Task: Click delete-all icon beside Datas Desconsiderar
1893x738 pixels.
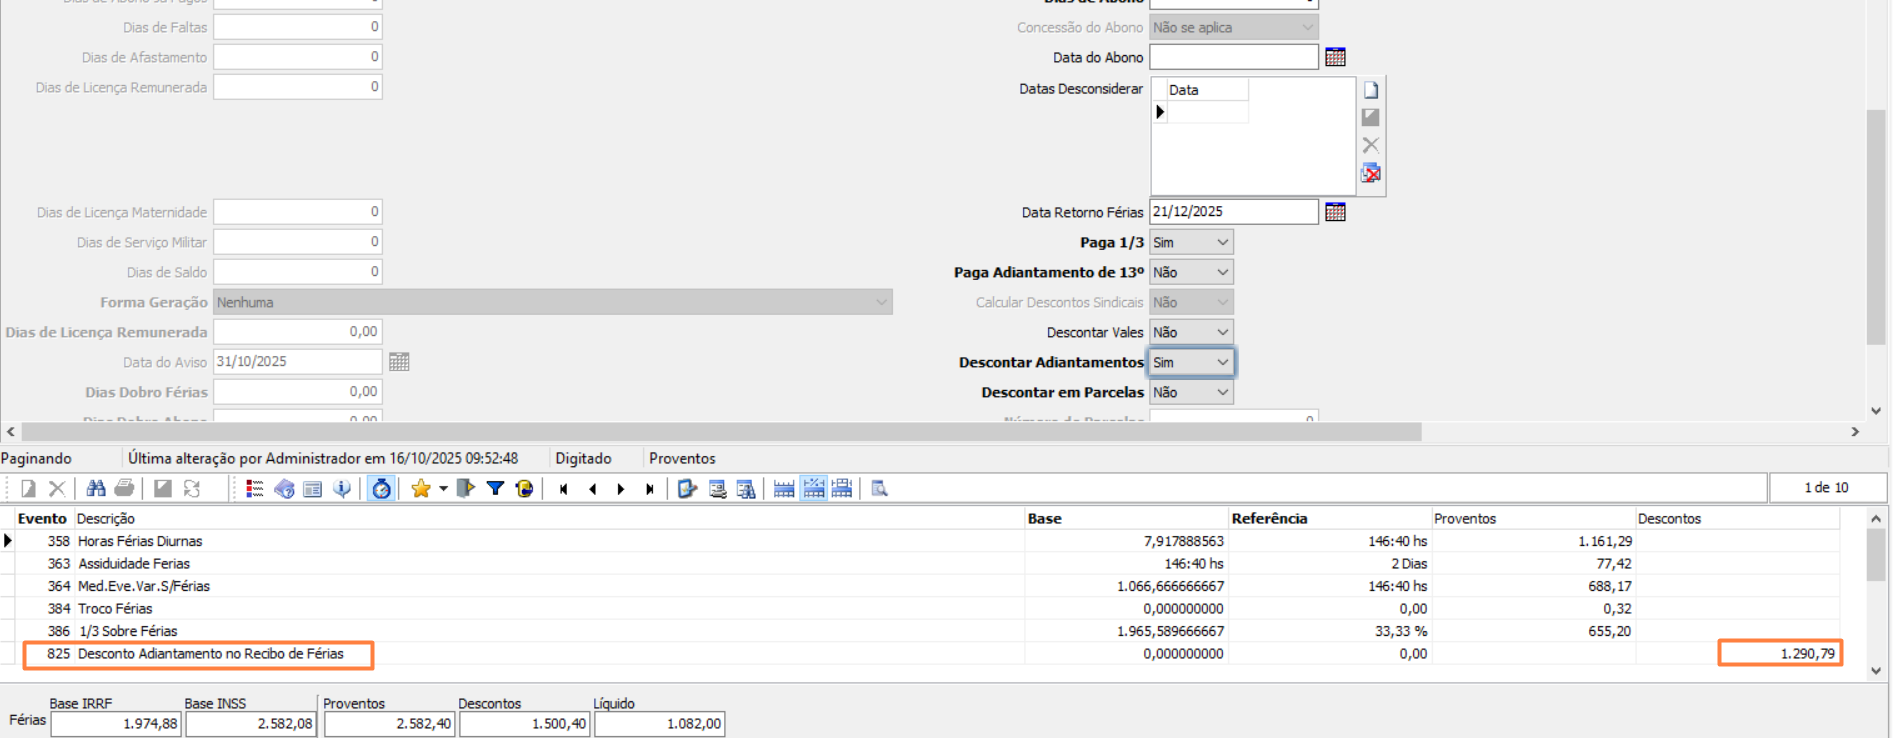Action: pyautogui.click(x=1371, y=174)
